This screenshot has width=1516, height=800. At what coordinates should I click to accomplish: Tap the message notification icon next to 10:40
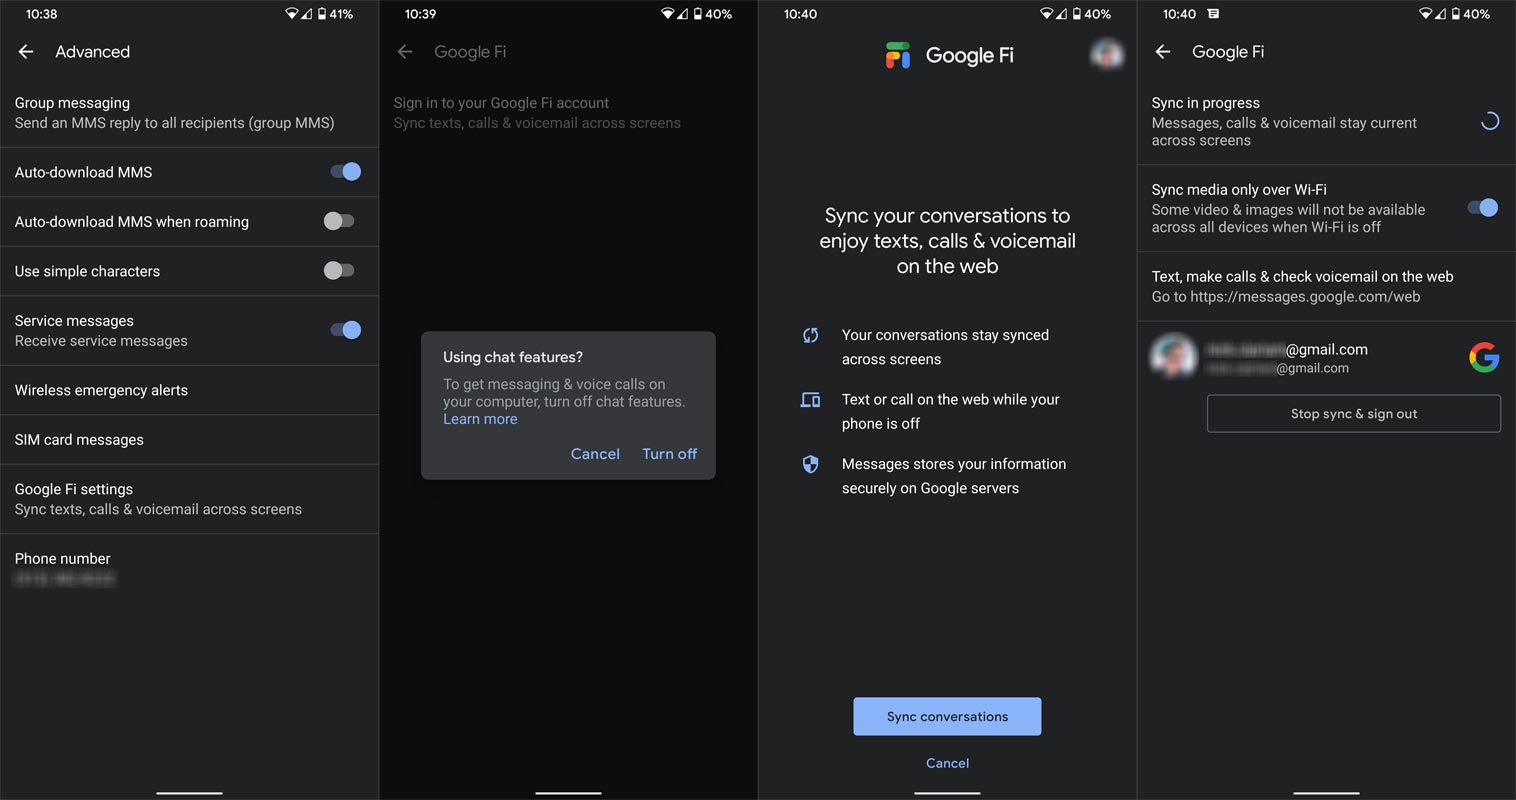click(x=1213, y=14)
